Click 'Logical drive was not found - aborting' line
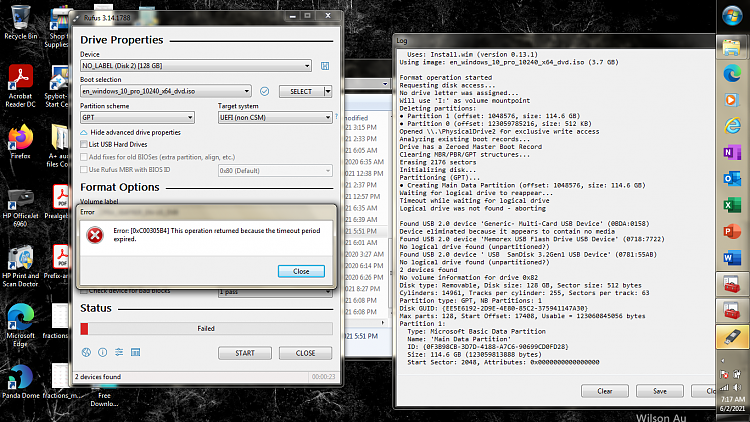 [473, 209]
